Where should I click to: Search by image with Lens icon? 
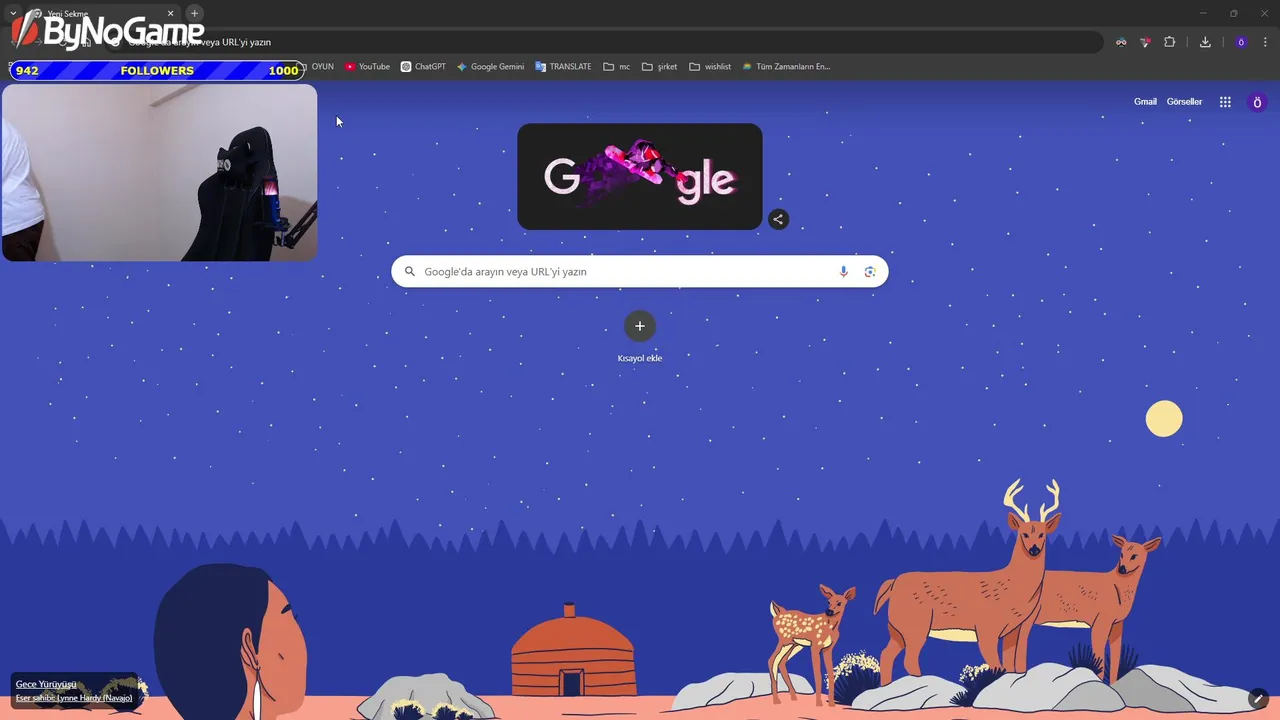click(x=870, y=272)
